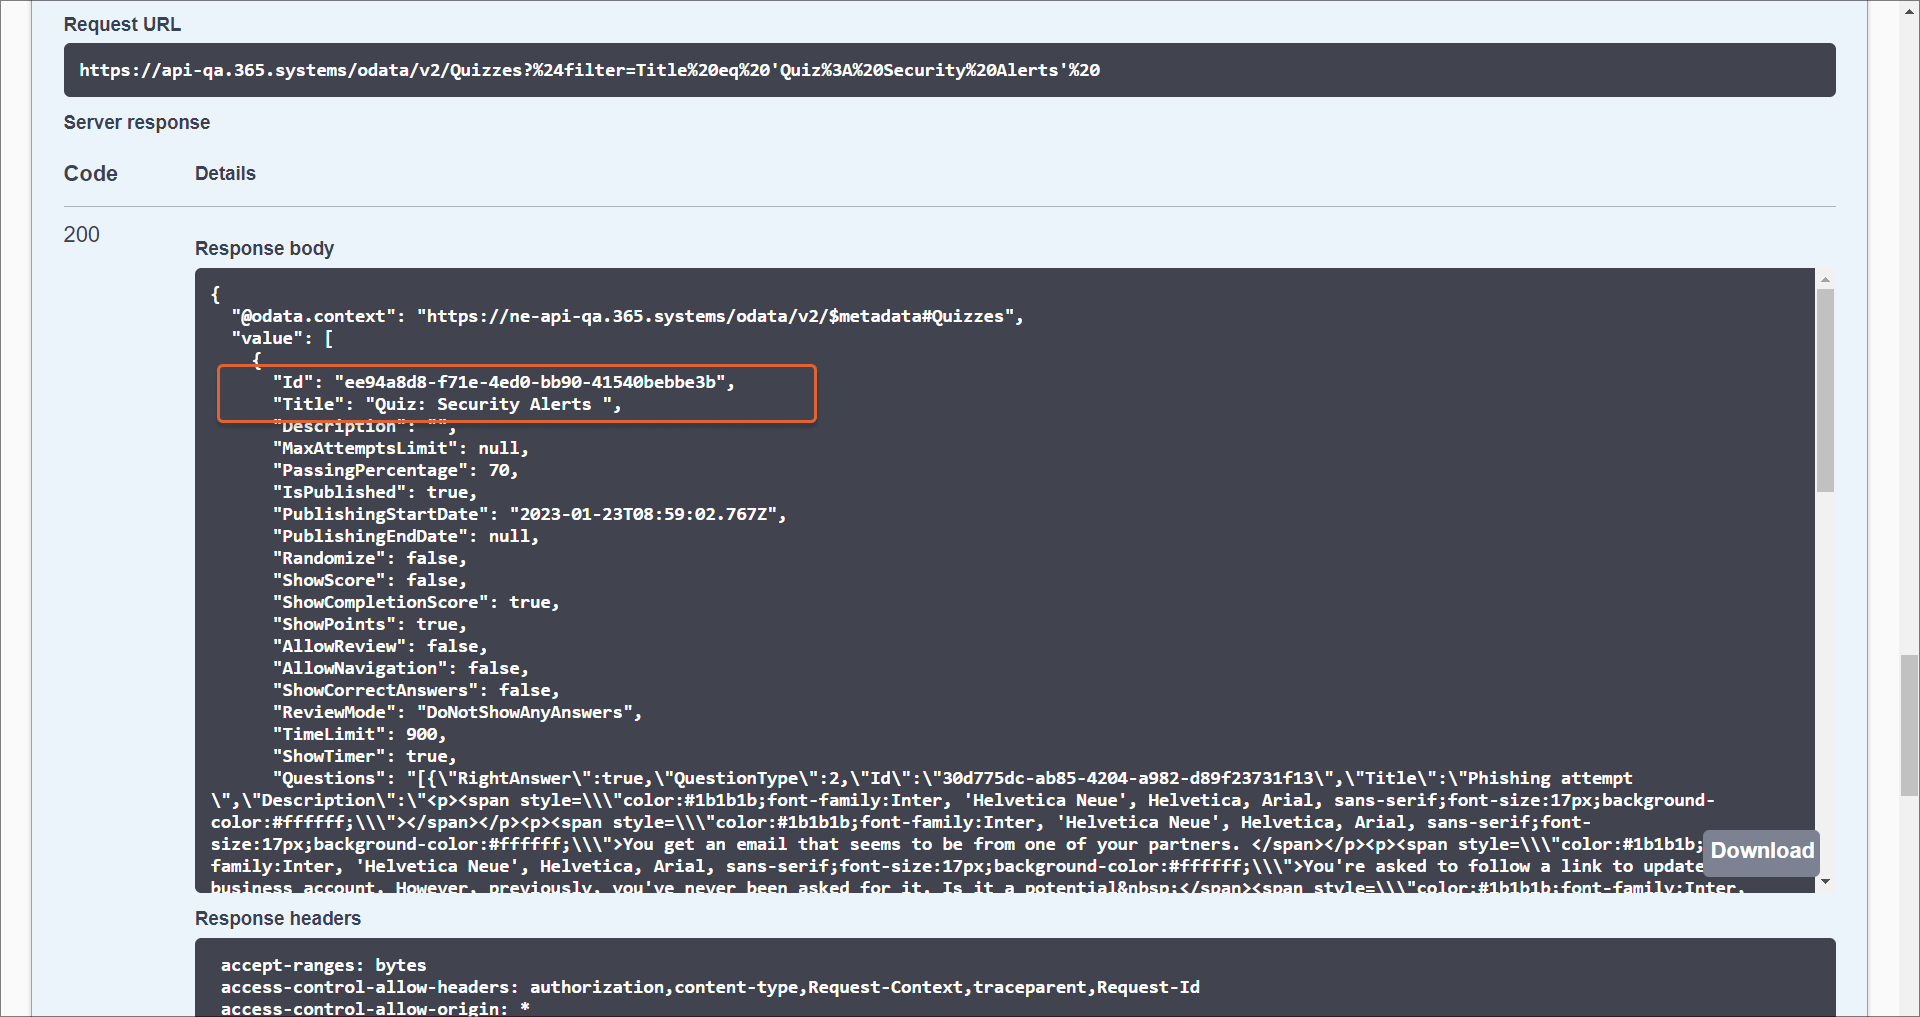The image size is (1920, 1017).
Task: Click the page scrollbar thumb at far right
Action: pos(1909,725)
